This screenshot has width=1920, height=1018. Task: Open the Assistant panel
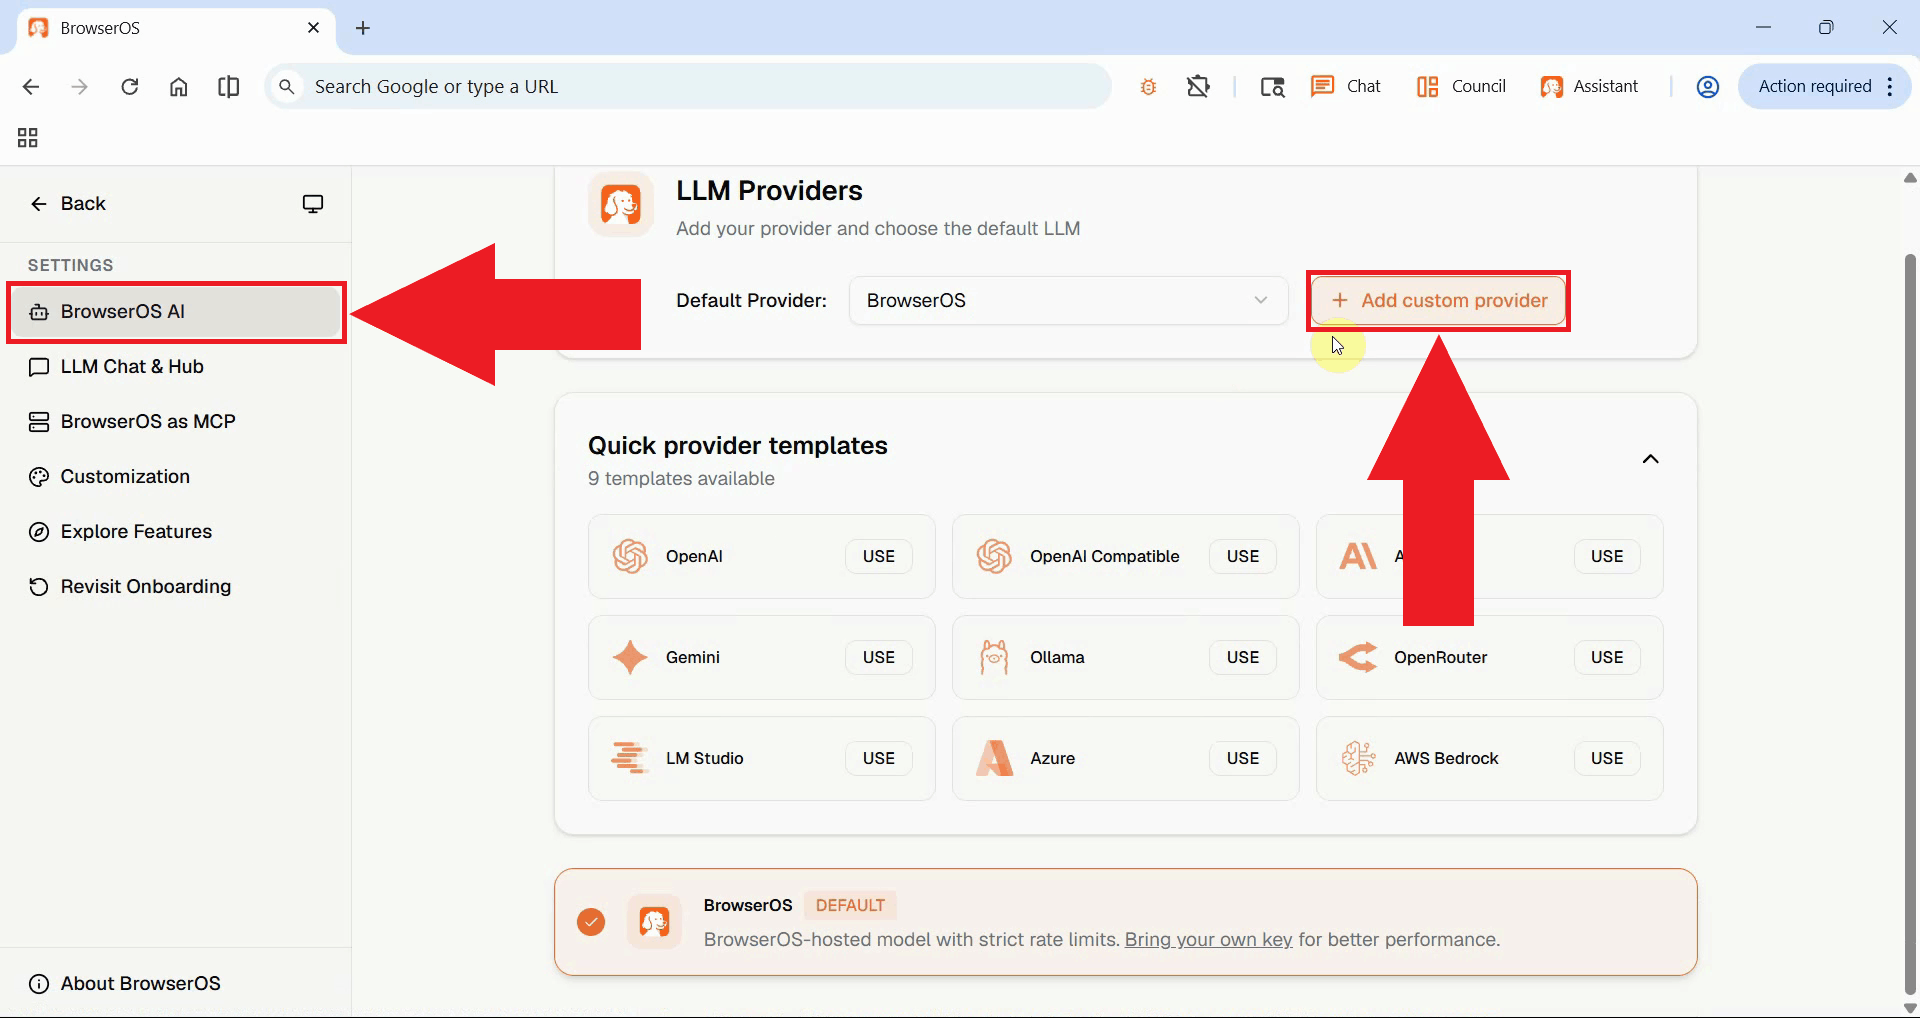(x=1590, y=86)
